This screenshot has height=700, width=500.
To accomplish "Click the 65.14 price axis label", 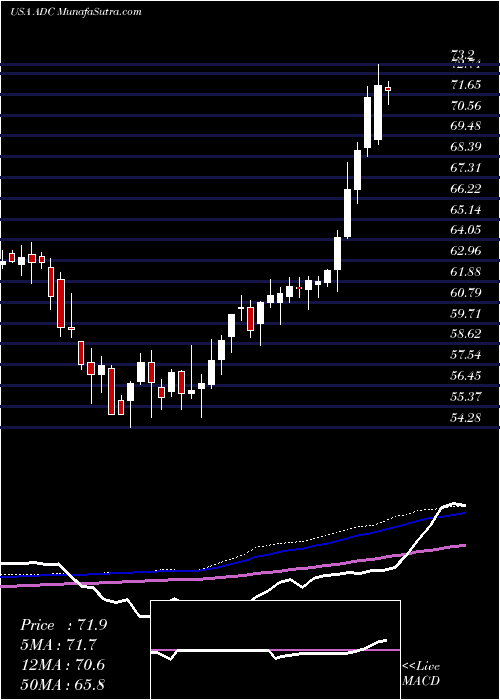I will 466,209.
